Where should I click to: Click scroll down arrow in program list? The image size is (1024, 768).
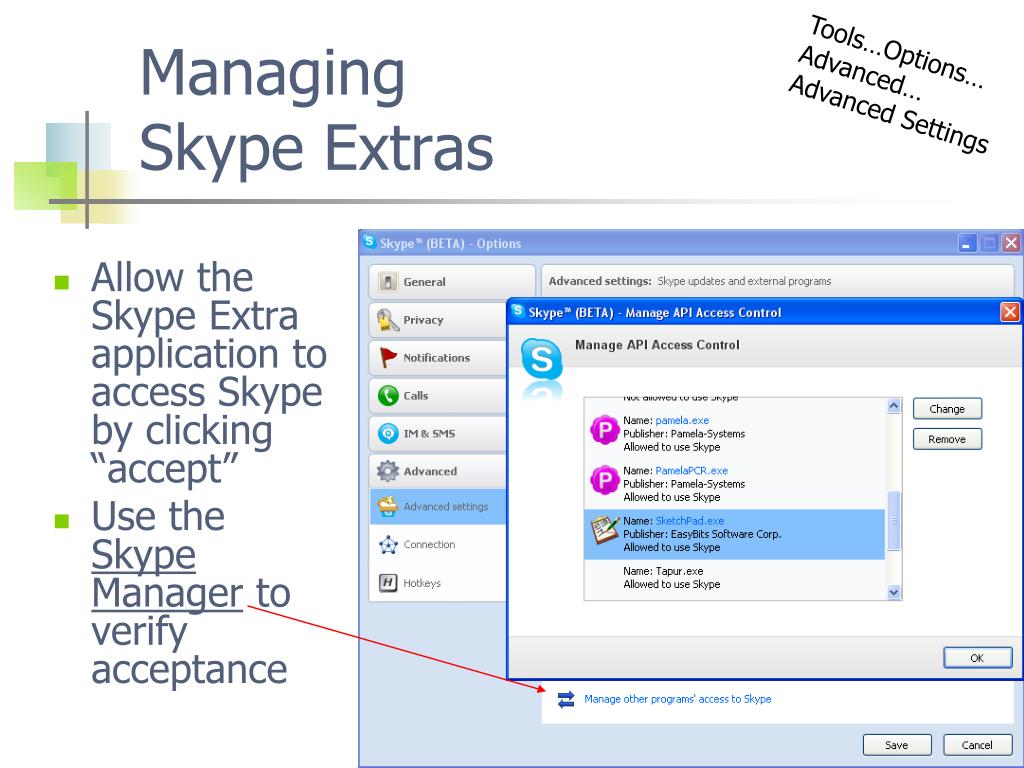(894, 592)
